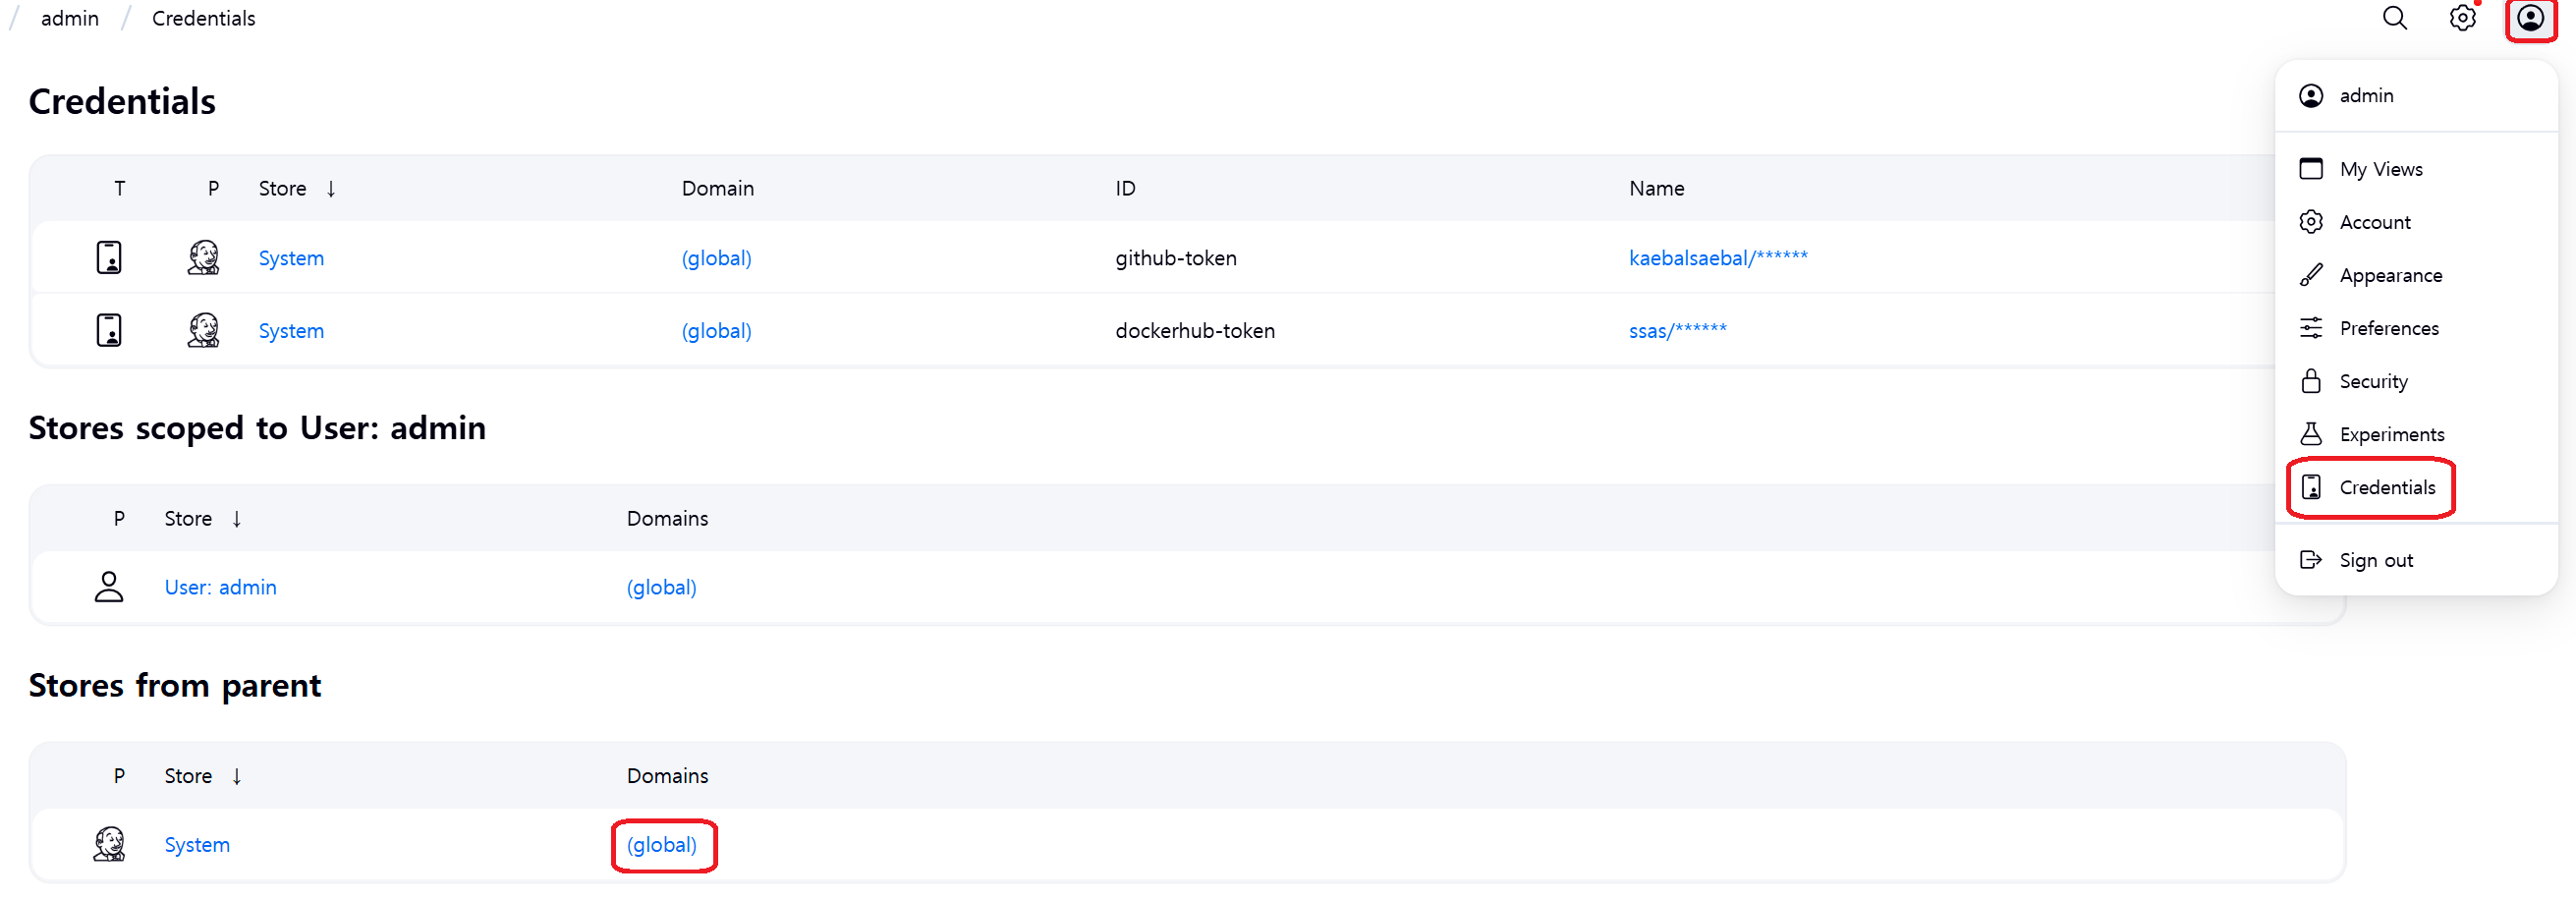Viewport: 2576px width, 900px height.
Task: Click Jenkins provider icon in dockerhub-token row
Action: point(203,330)
